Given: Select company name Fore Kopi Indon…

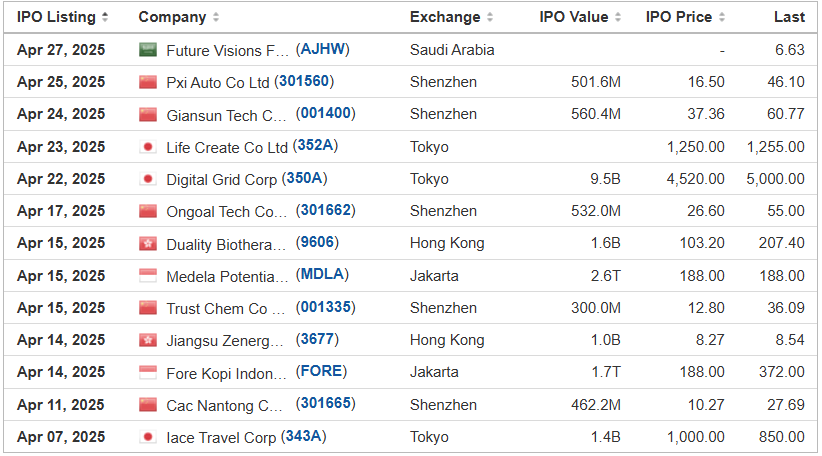Looking at the screenshot, I should click(226, 374).
